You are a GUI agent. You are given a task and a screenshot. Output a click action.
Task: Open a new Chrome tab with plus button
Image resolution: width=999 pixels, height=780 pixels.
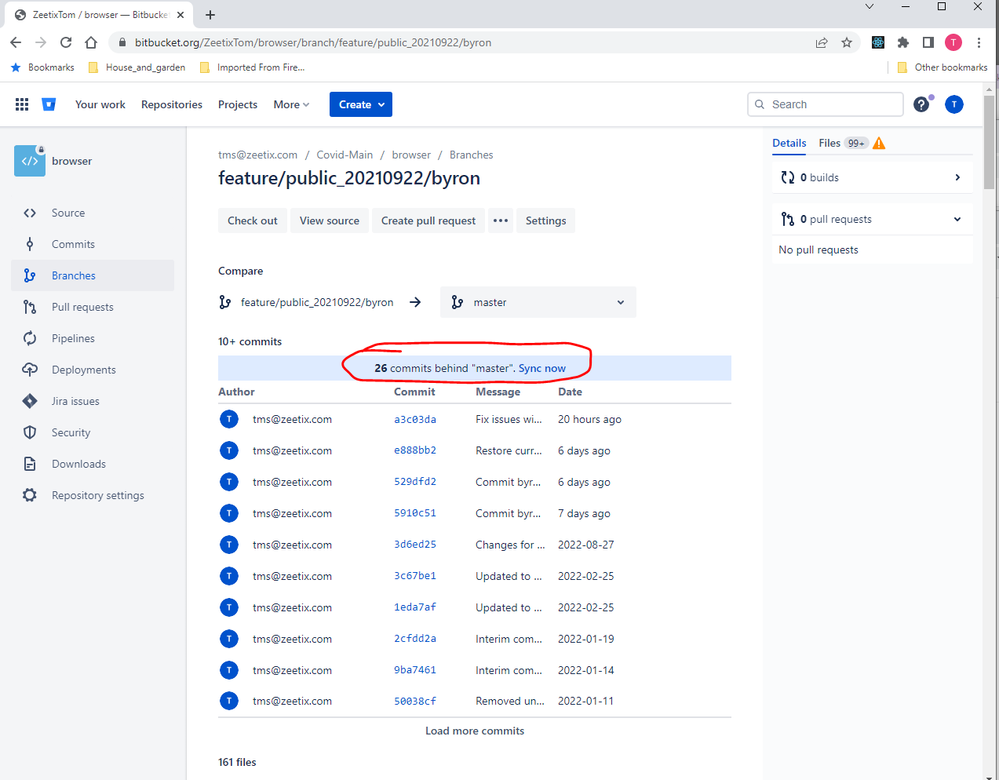[x=210, y=15]
